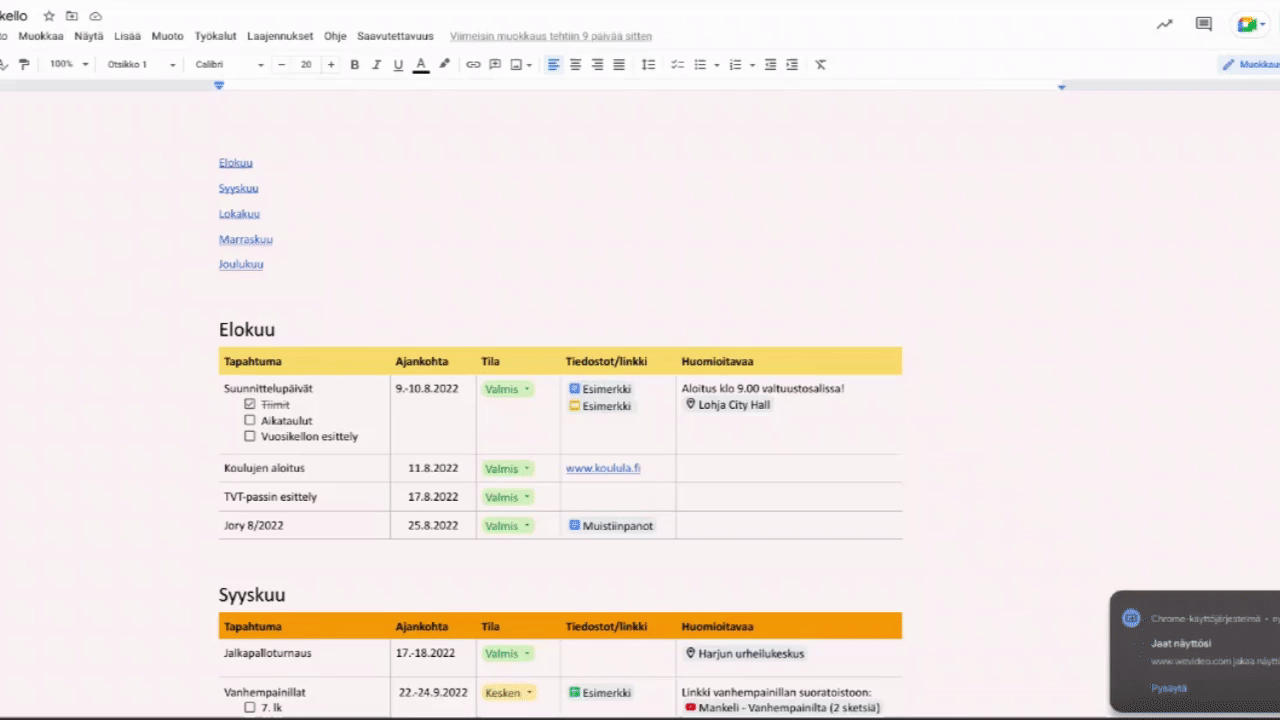The image size is (1280, 720).
Task: Select the paint format tool
Action: 24,65
